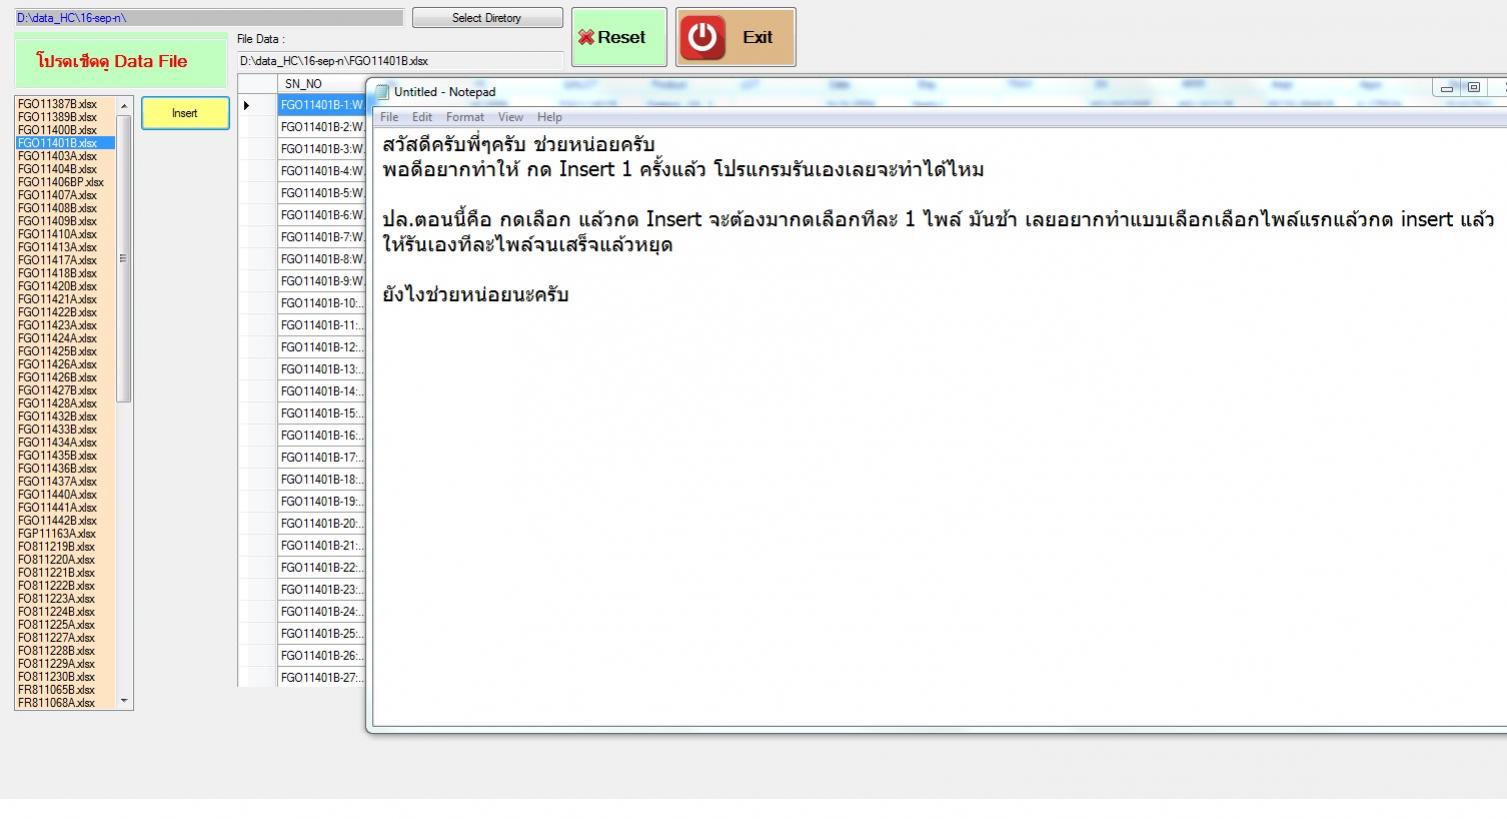Select FGP11163A.xlsx in file list
This screenshot has height=819, width=1507.
[58, 533]
